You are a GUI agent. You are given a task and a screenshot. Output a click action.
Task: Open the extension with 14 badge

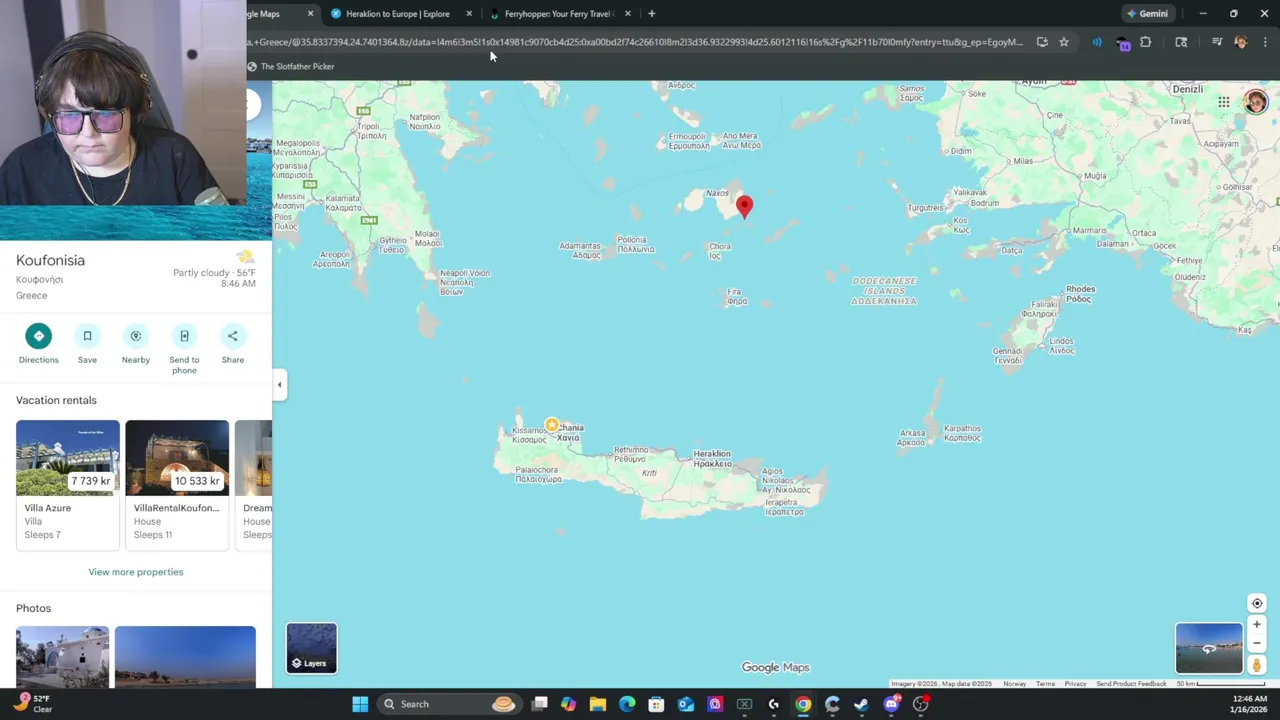point(1123,43)
